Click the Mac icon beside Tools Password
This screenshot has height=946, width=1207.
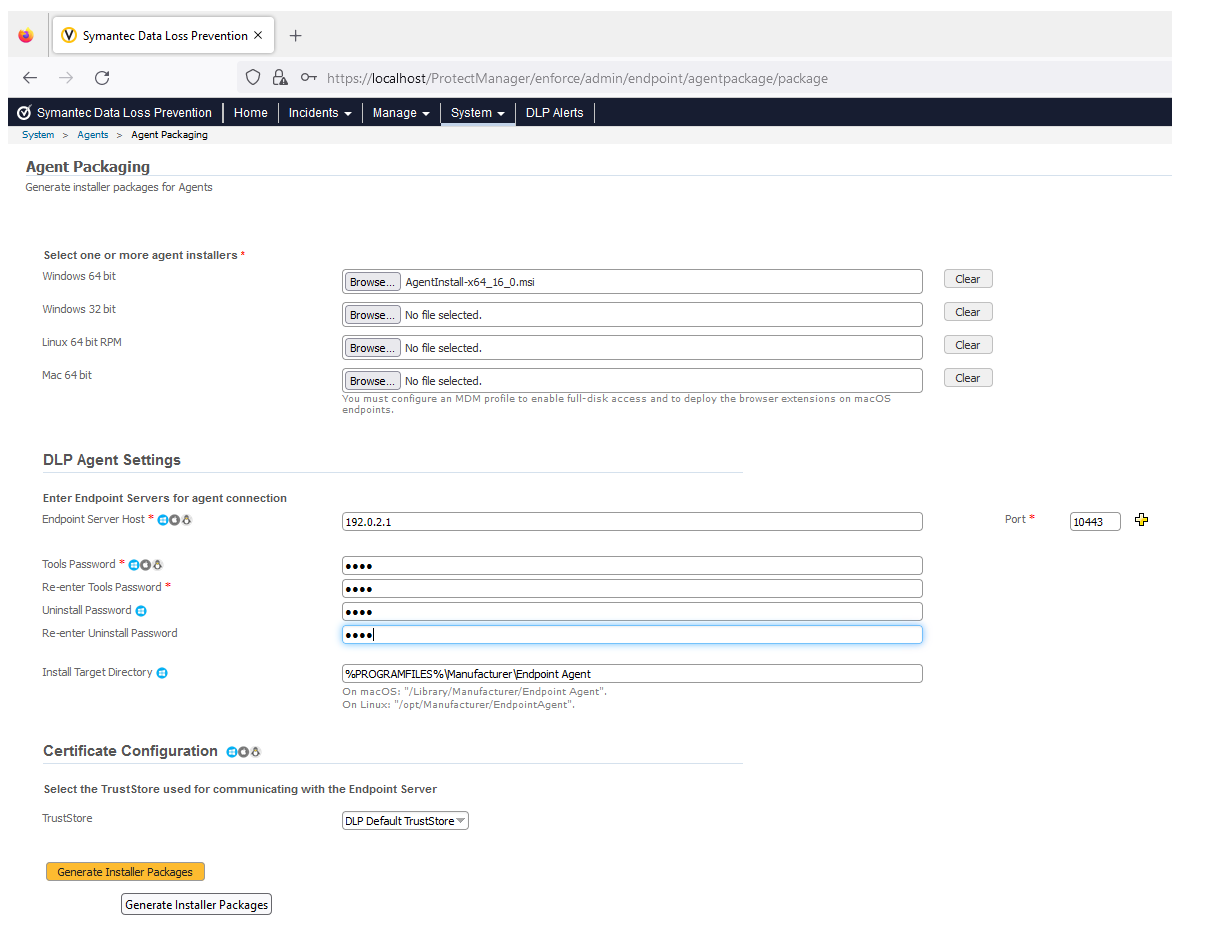pyautogui.click(x=145, y=565)
